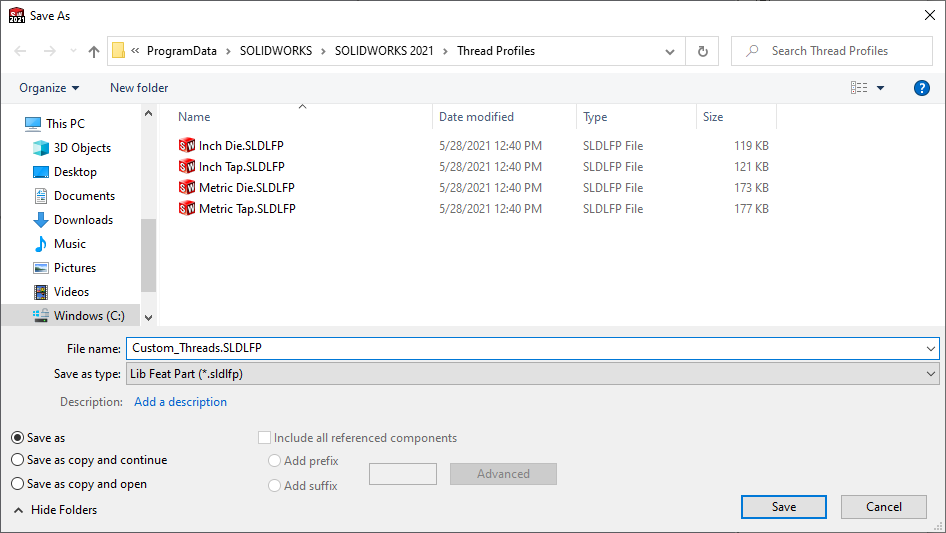Go back with the left arrow

tap(20, 51)
